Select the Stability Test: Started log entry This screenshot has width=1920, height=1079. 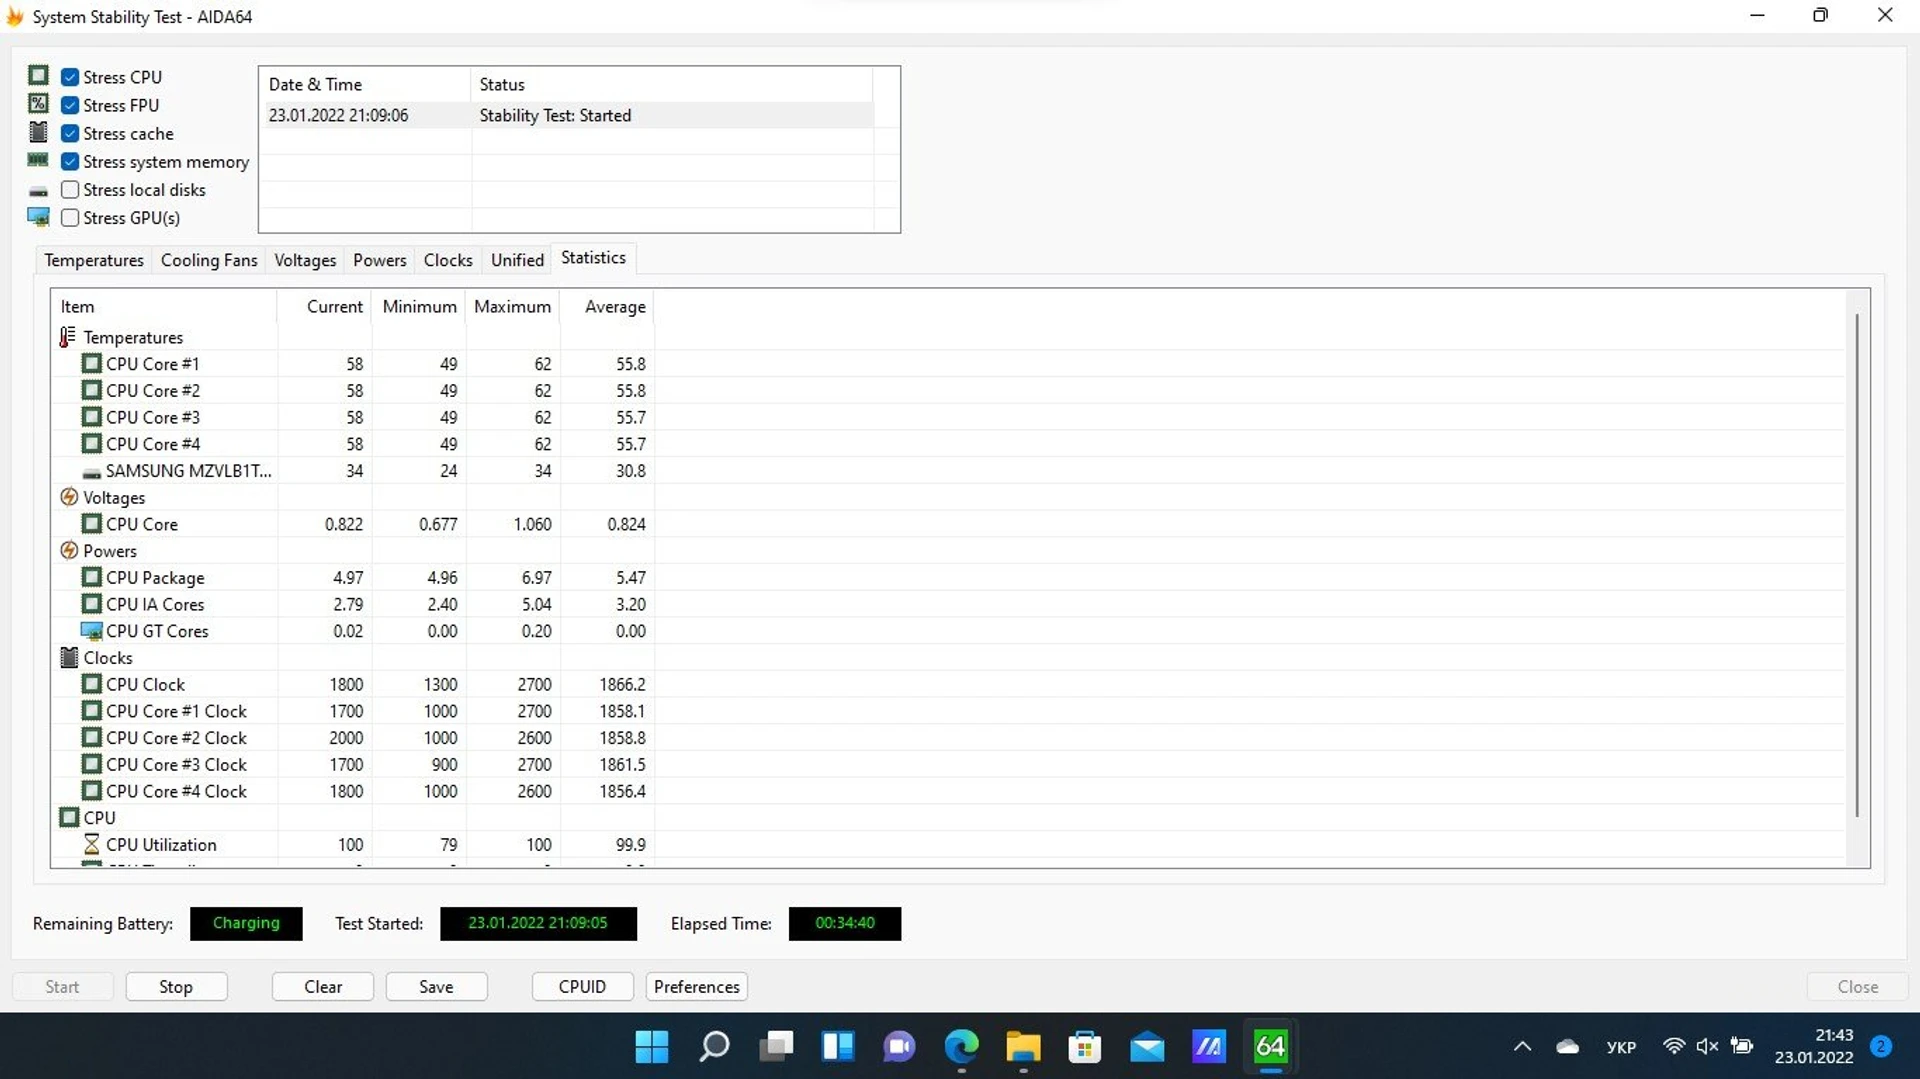click(566, 115)
